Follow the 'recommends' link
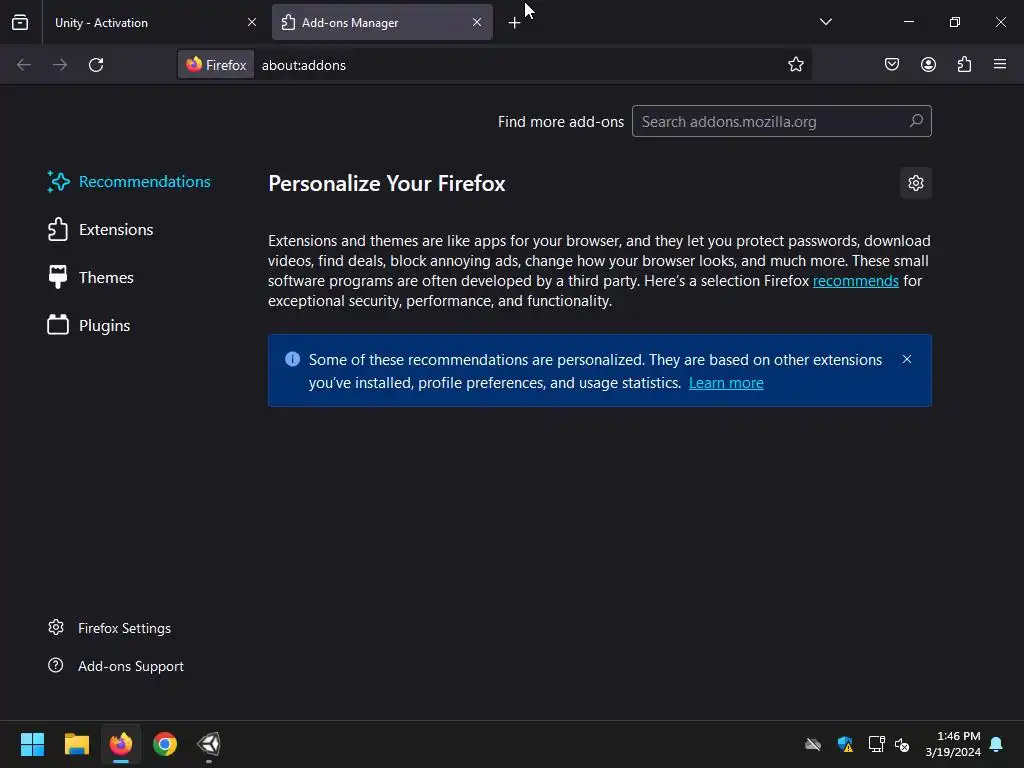 (856, 281)
